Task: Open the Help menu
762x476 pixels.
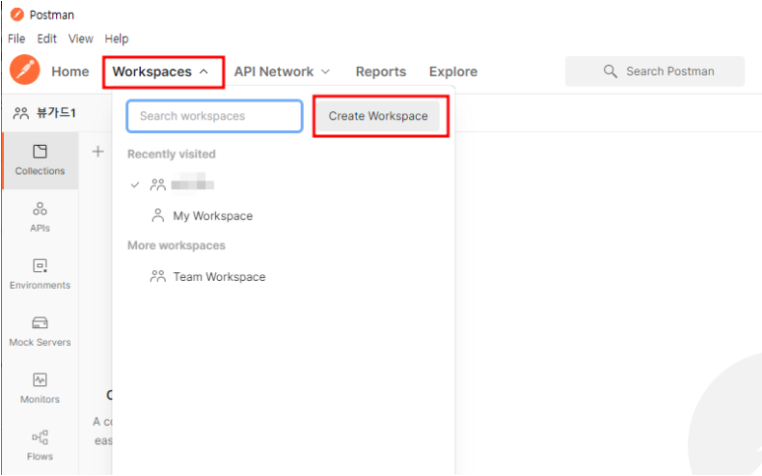Action: (117, 39)
